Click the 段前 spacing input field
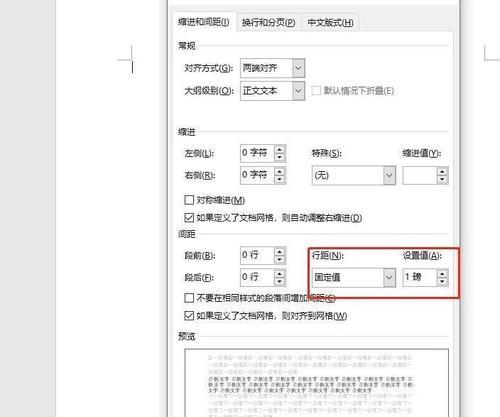This screenshot has height=417, width=500. (x=257, y=255)
